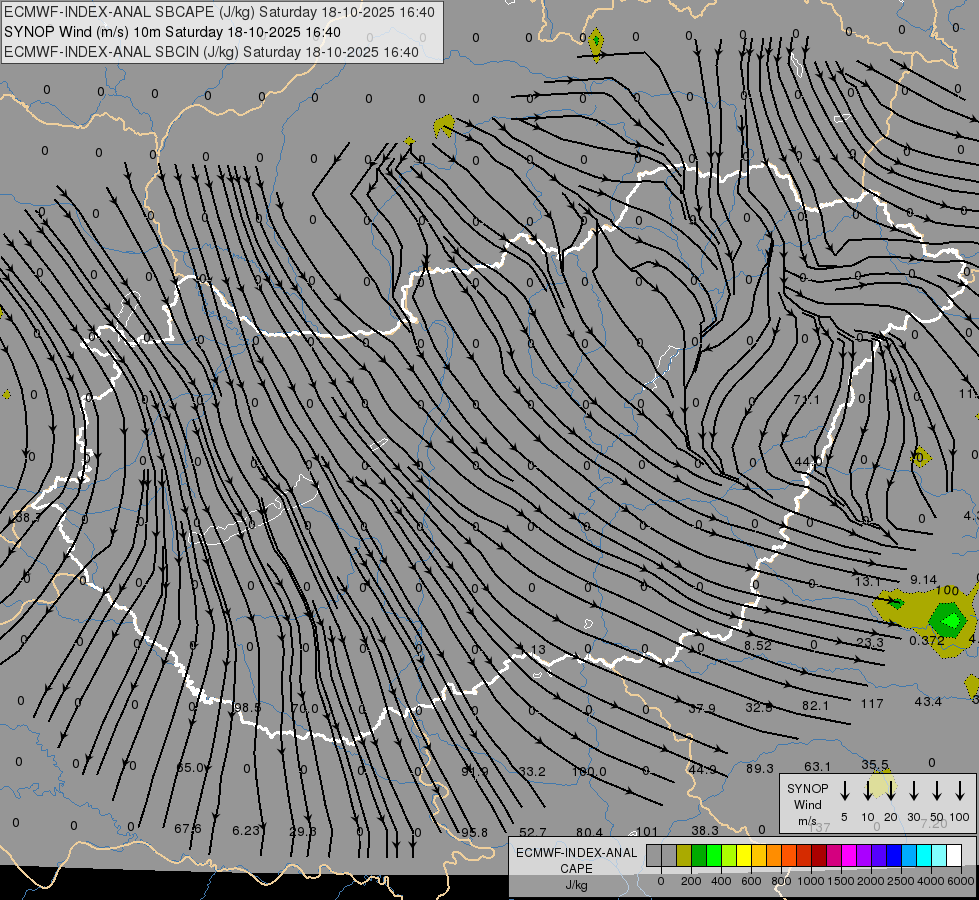Click the 98.5 CAPE value on map
This screenshot has height=900, width=979.
(247, 708)
